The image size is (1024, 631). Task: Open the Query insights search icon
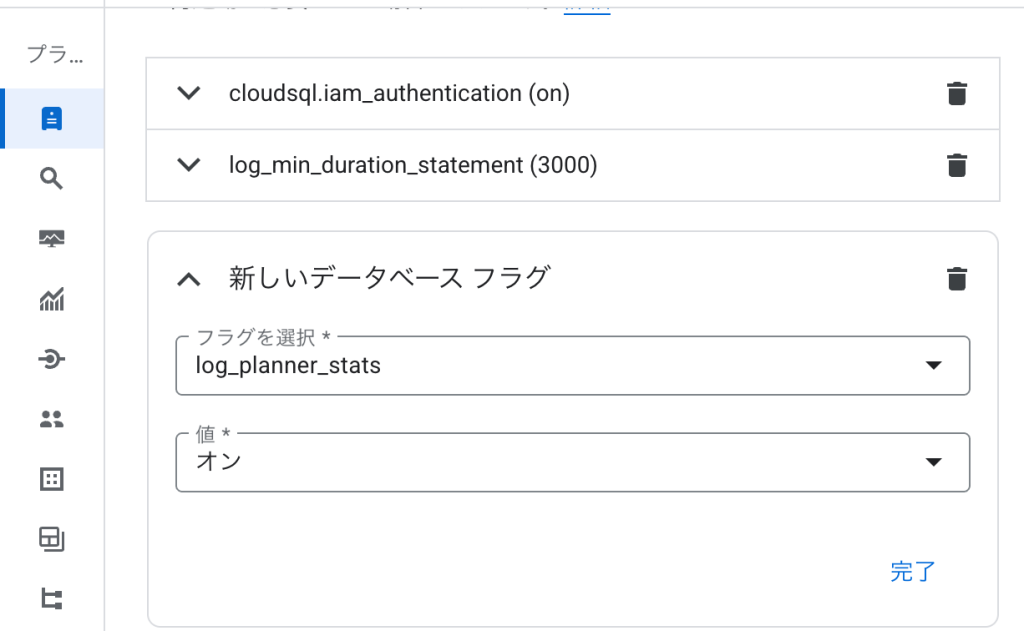point(52,178)
